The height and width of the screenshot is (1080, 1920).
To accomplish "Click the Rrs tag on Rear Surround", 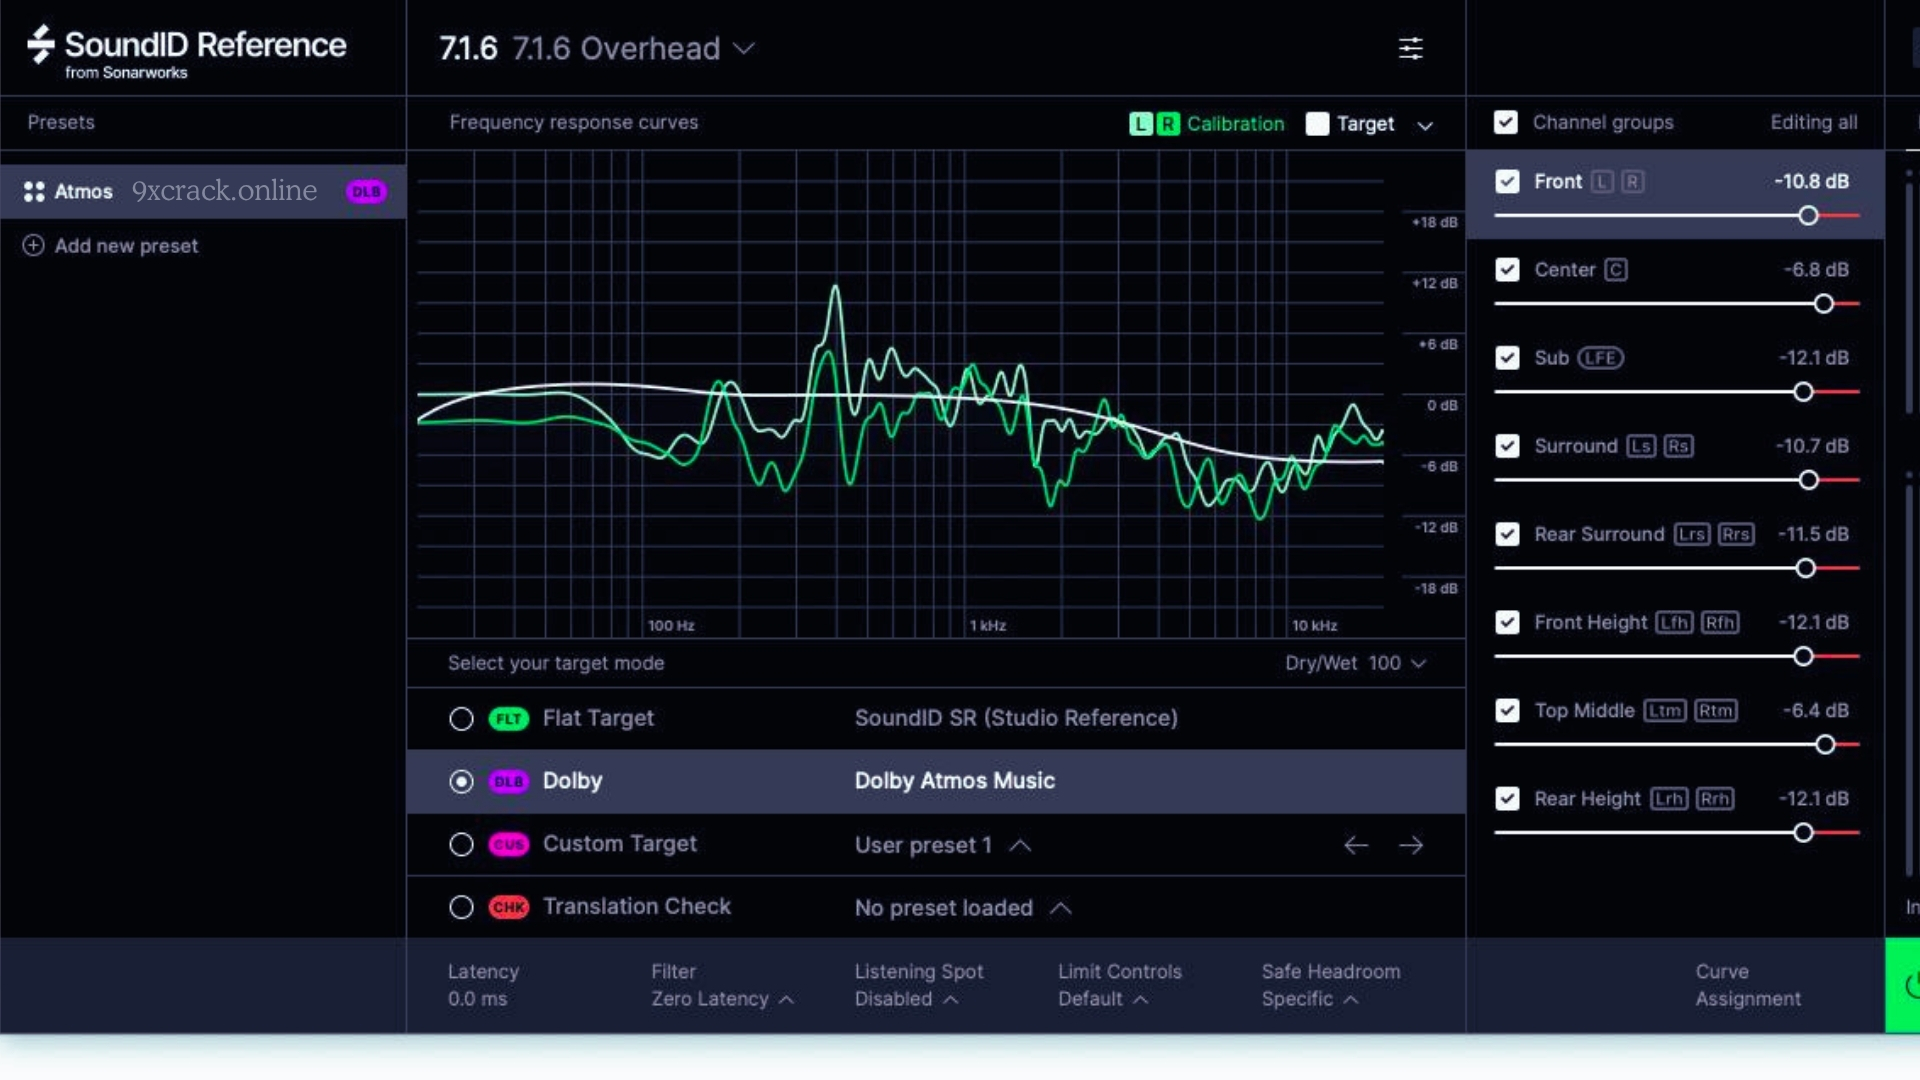I will coord(1736,535).
